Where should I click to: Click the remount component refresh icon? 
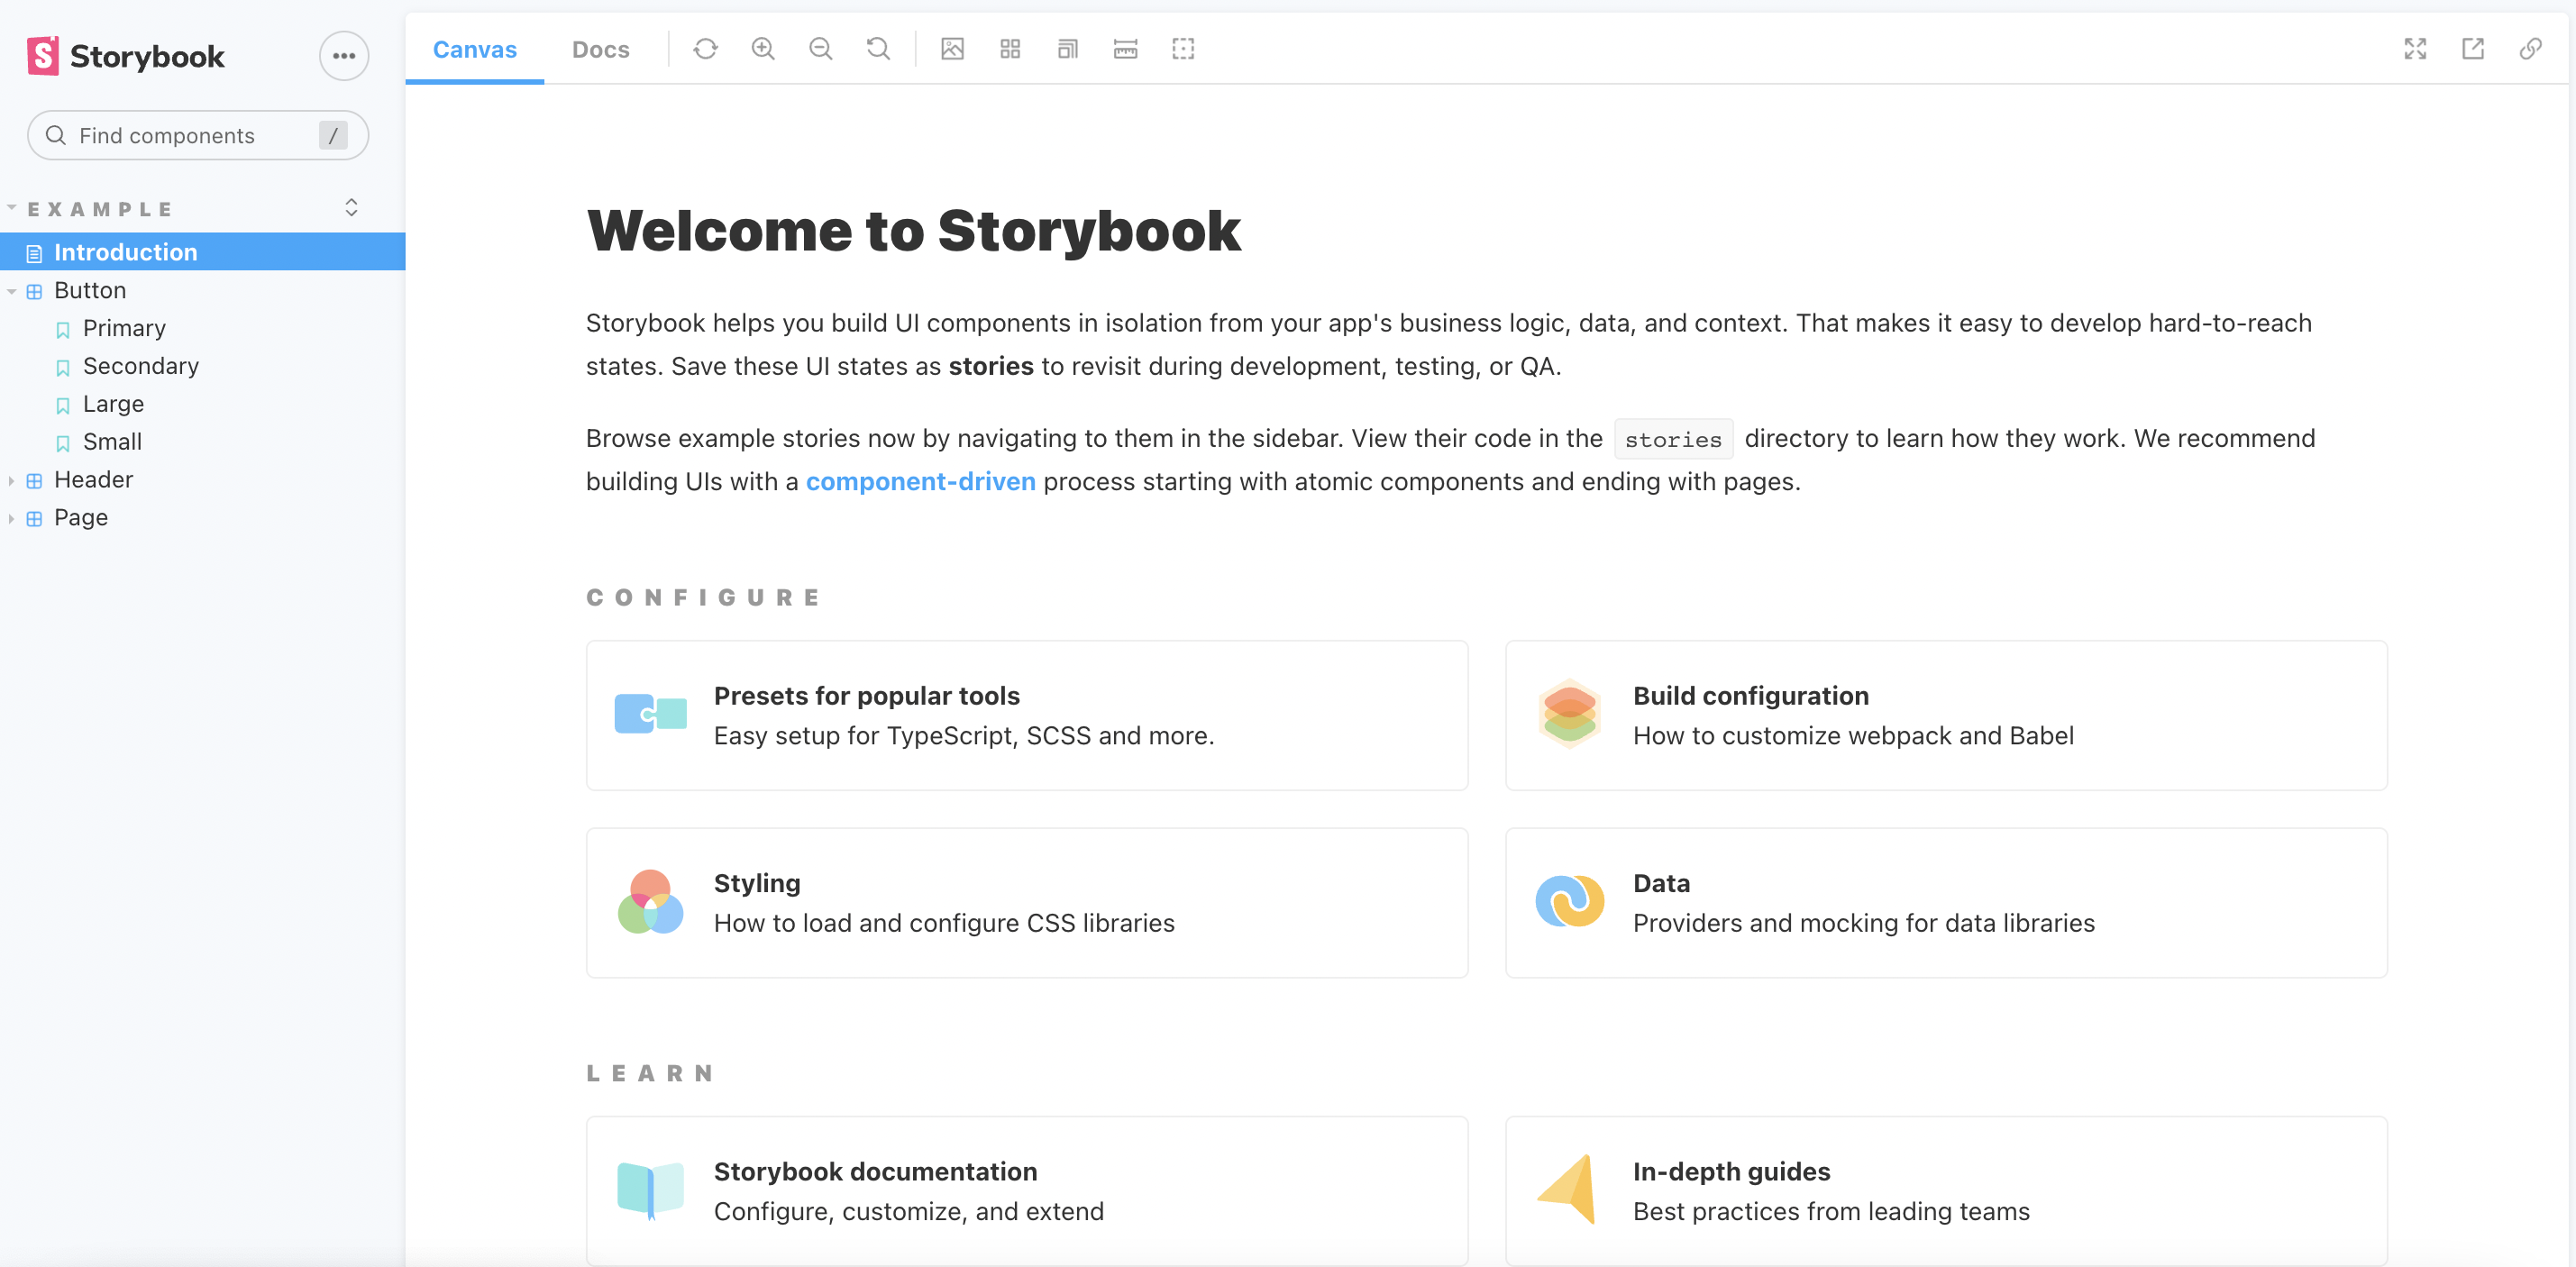[x=705, y=49]
